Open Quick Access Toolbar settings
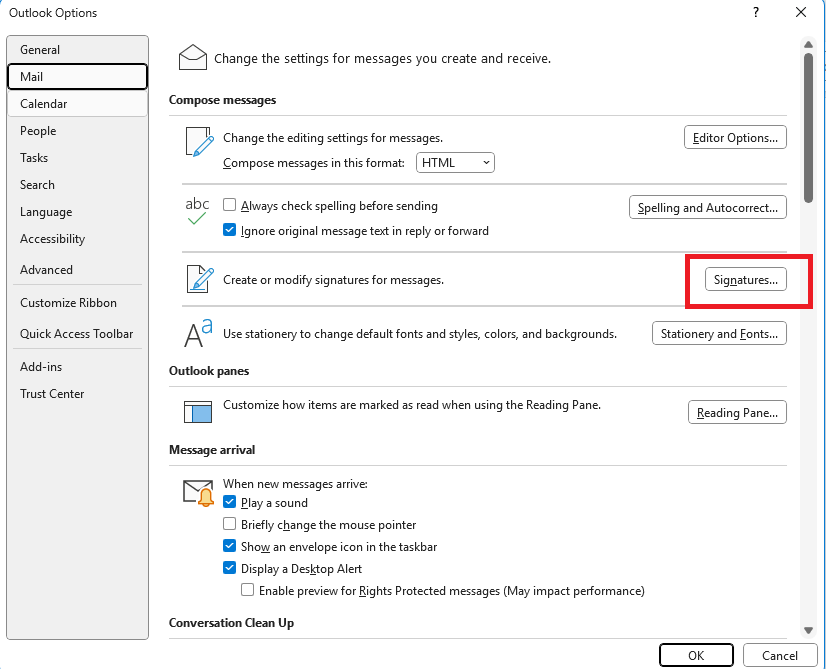Image resolution: width=831 pixels, height=669 pixels. [77, 334]
